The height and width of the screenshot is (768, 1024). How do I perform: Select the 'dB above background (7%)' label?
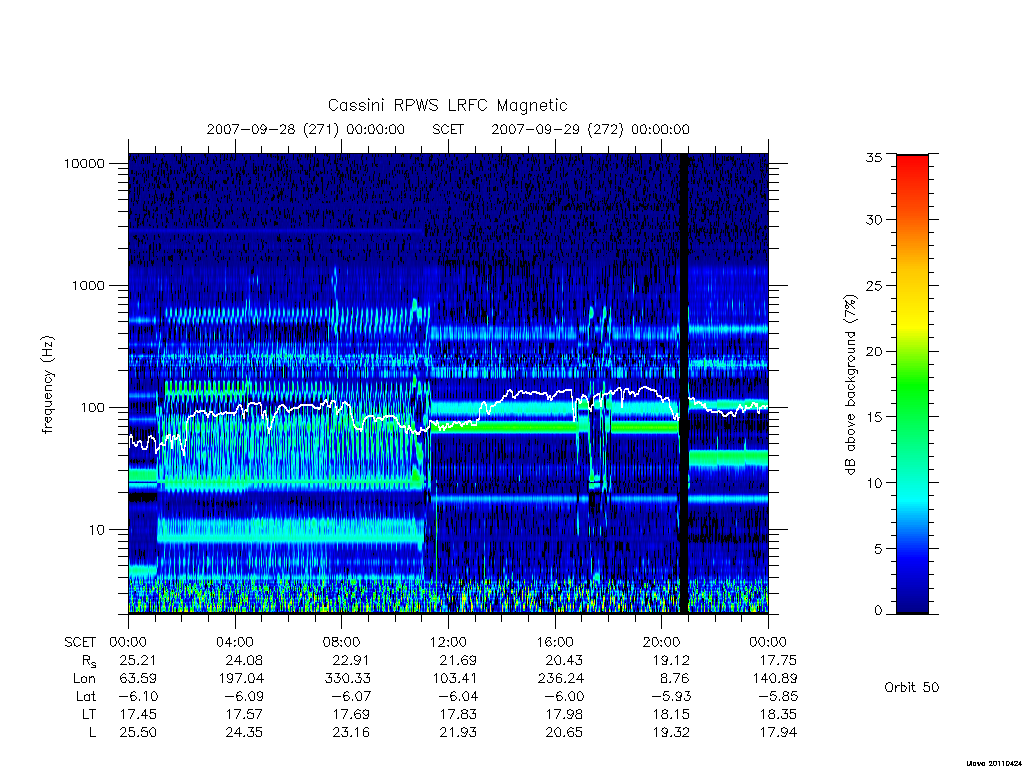[850, 384]
